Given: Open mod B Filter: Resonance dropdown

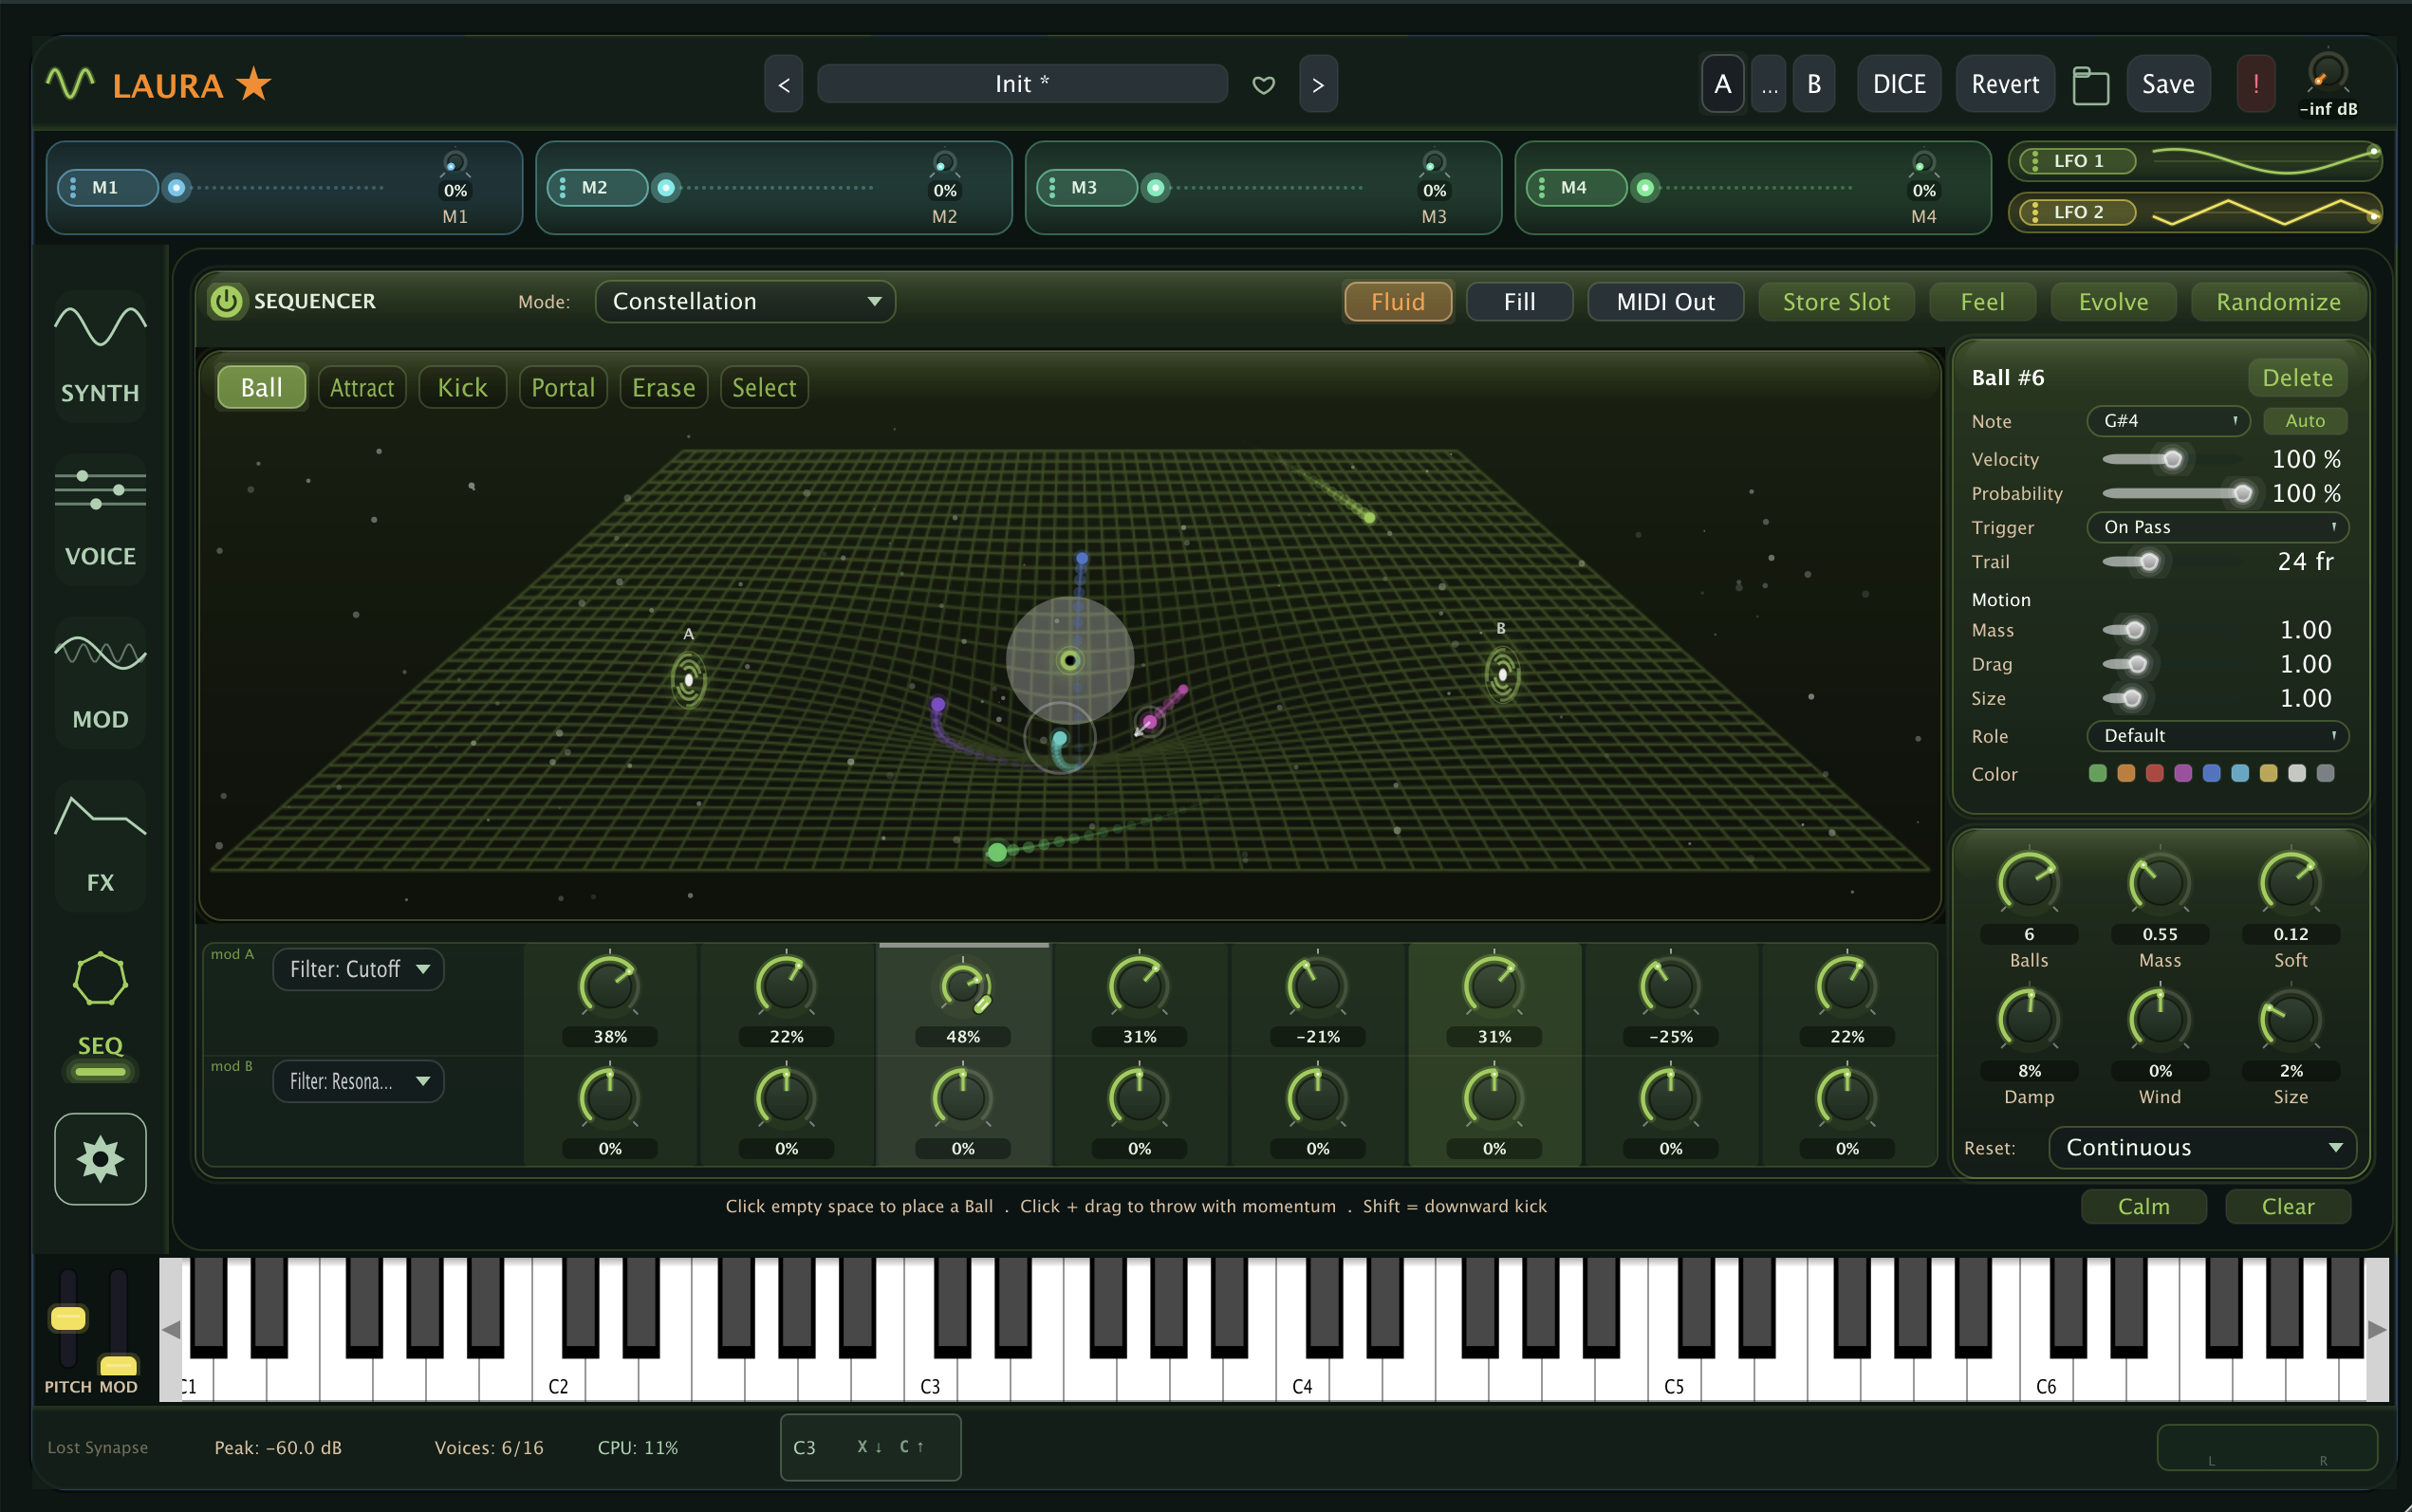Looking at the screenshot, I should 358,1081.
